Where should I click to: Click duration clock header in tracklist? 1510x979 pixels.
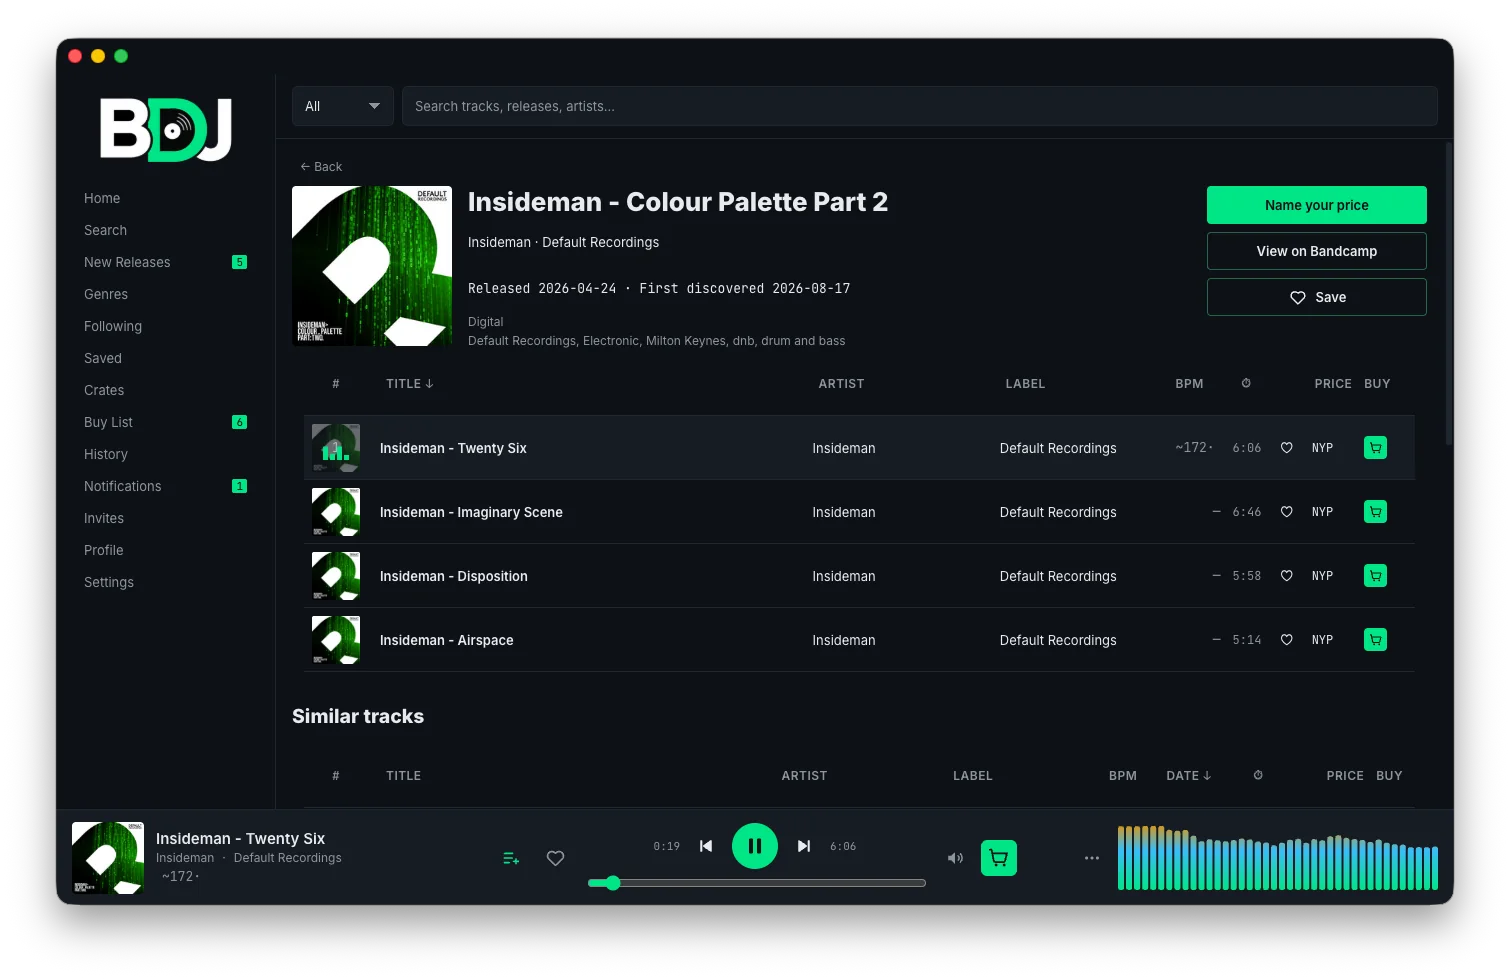1246,383
